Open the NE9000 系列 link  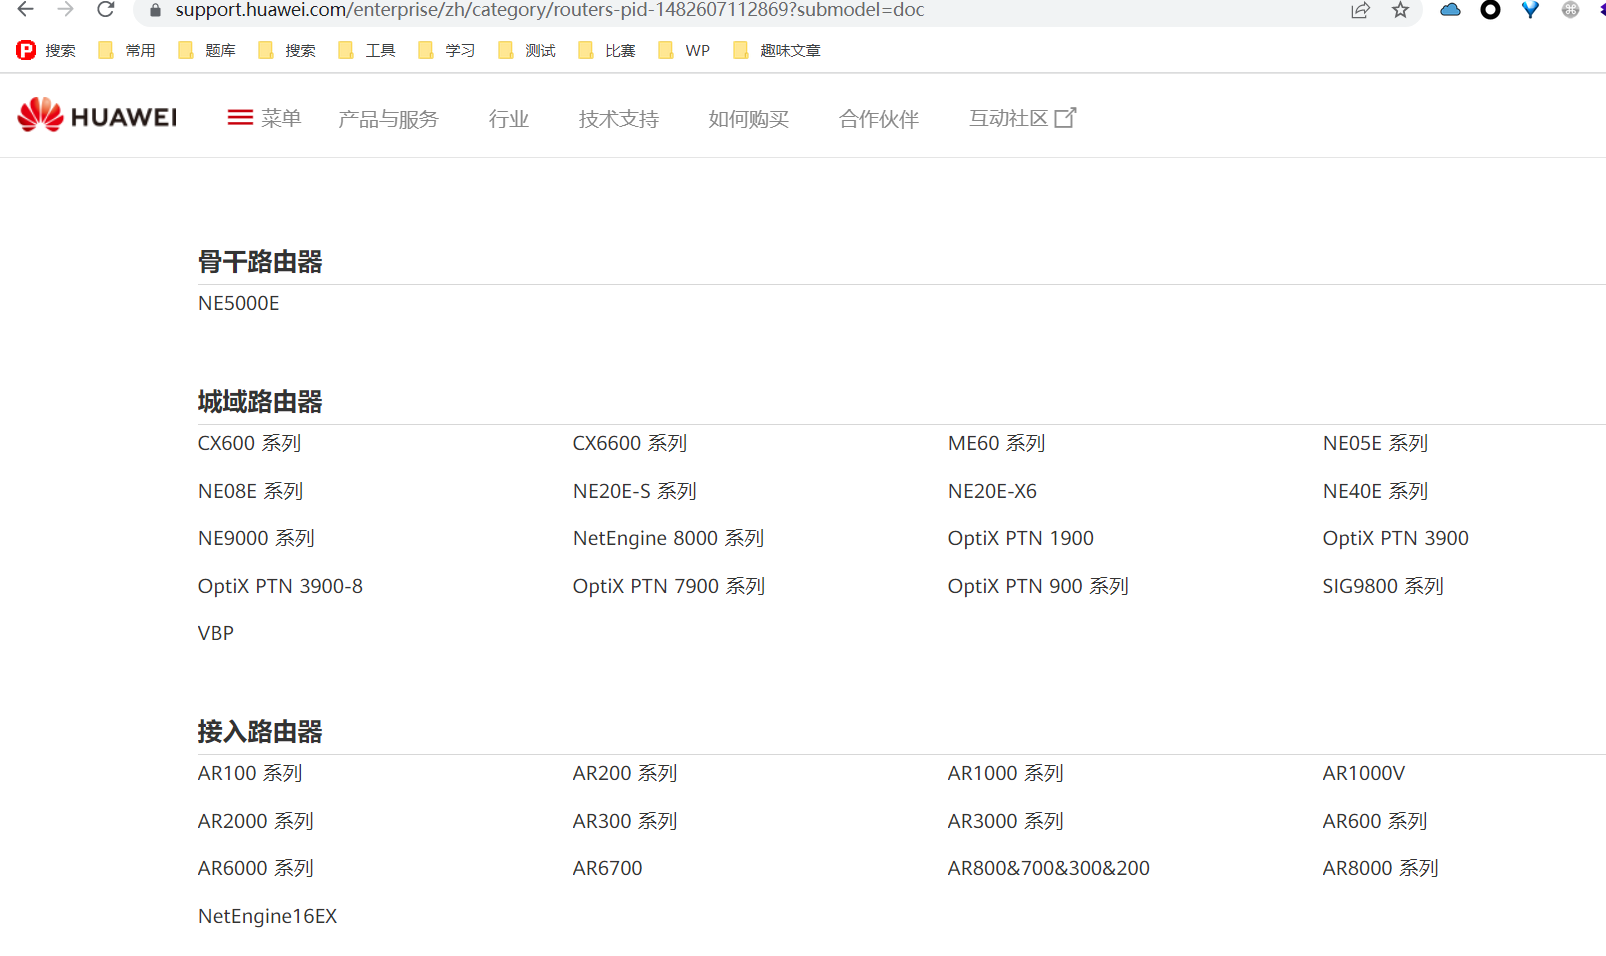click(256, 538)
